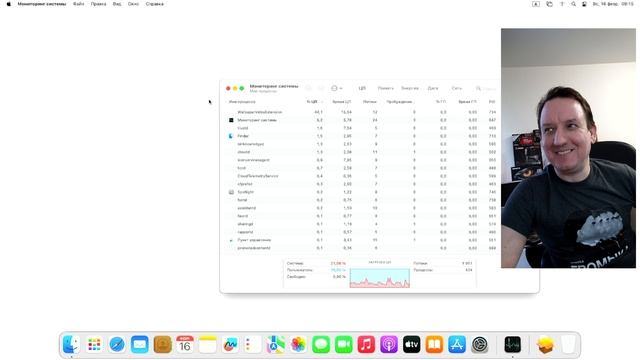640x360 pixels.
Task: Switch to the Сеть tab
Action: pos(457,88)
